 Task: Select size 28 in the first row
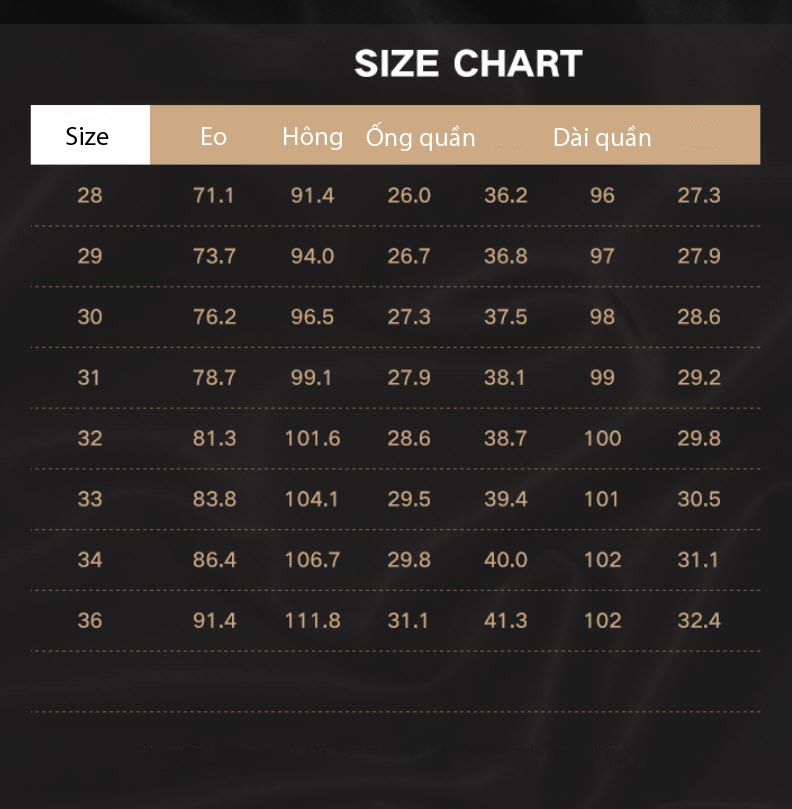pyautogui.click(x=90, y=196)
